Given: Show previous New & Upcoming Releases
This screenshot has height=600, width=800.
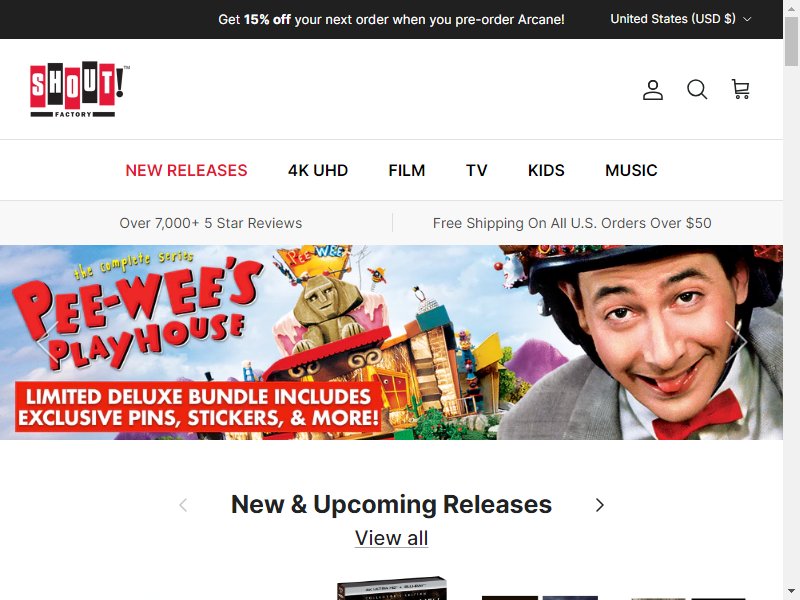Looking at the screenshot, I should [x=183, y=505].
